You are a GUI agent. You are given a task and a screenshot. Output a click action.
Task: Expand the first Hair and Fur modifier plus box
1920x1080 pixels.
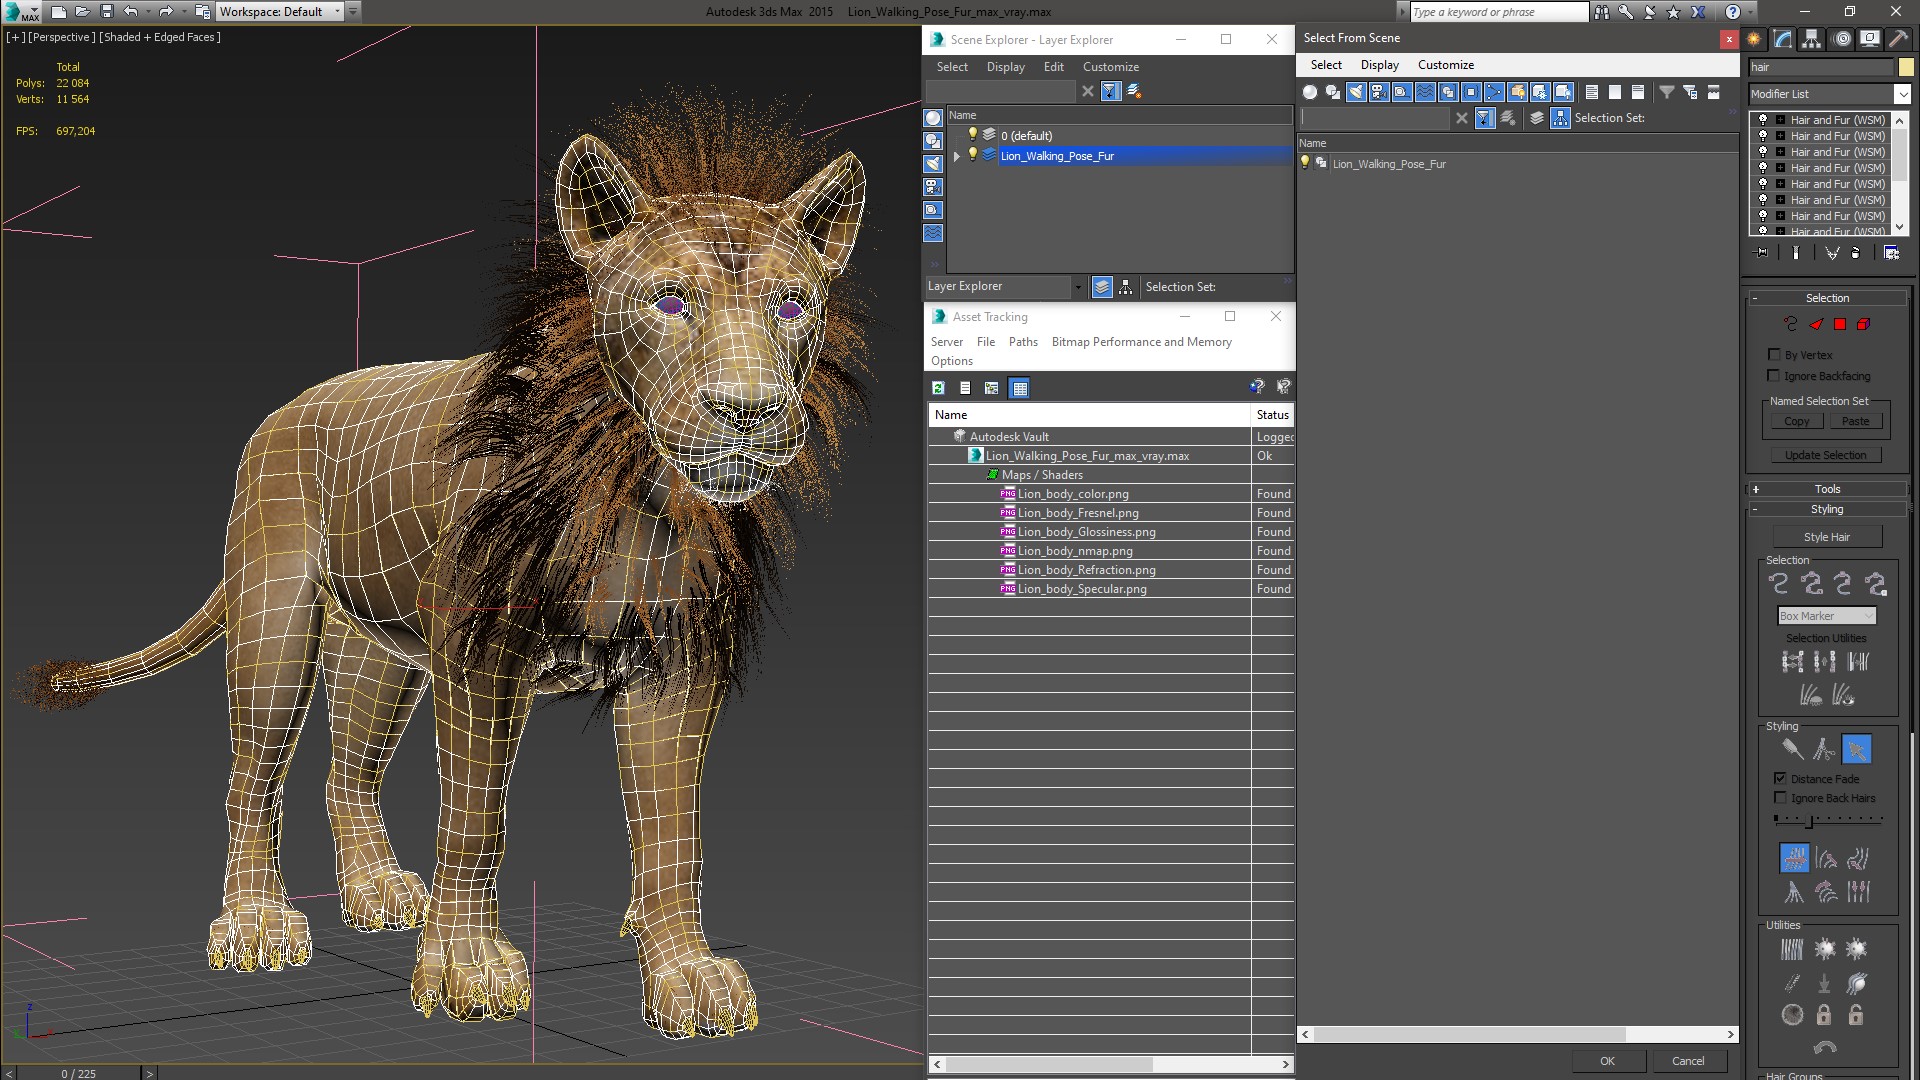click(x=1780, y=120)
